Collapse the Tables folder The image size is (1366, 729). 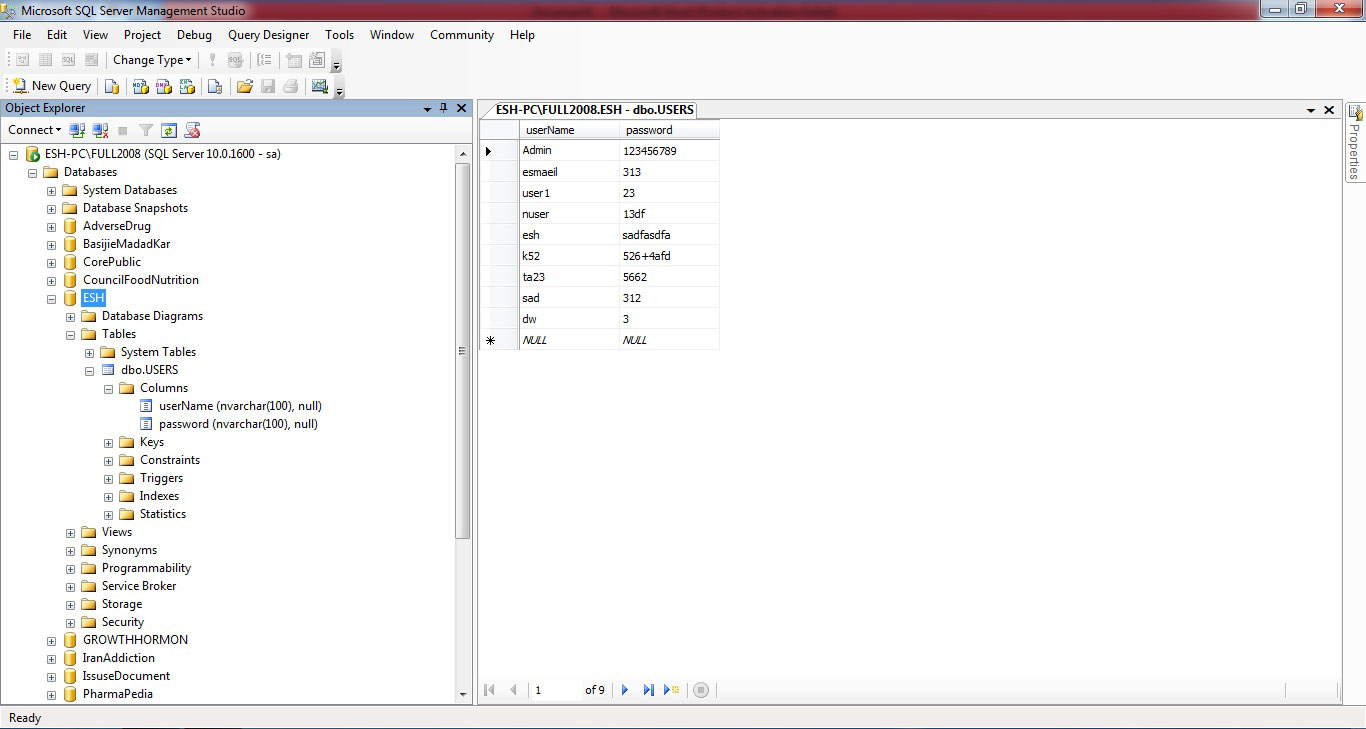[x=70, y=334]
